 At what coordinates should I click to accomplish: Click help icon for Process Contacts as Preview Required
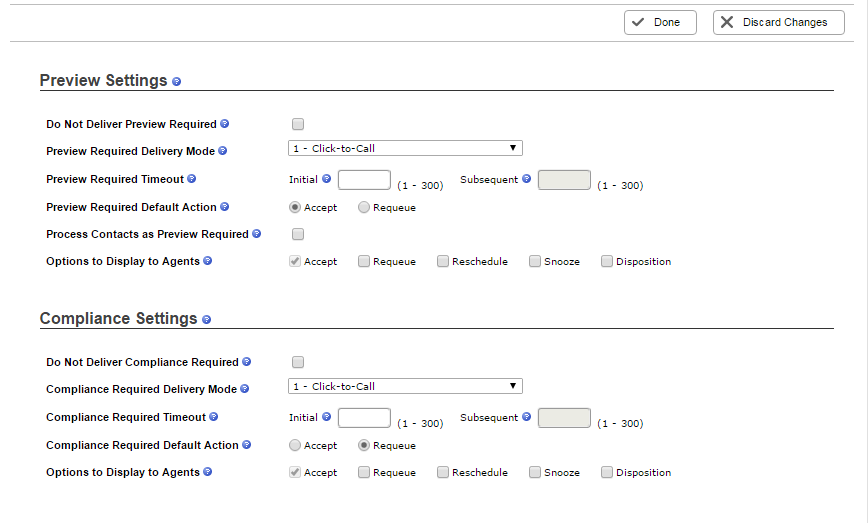(x=256, y=234)
